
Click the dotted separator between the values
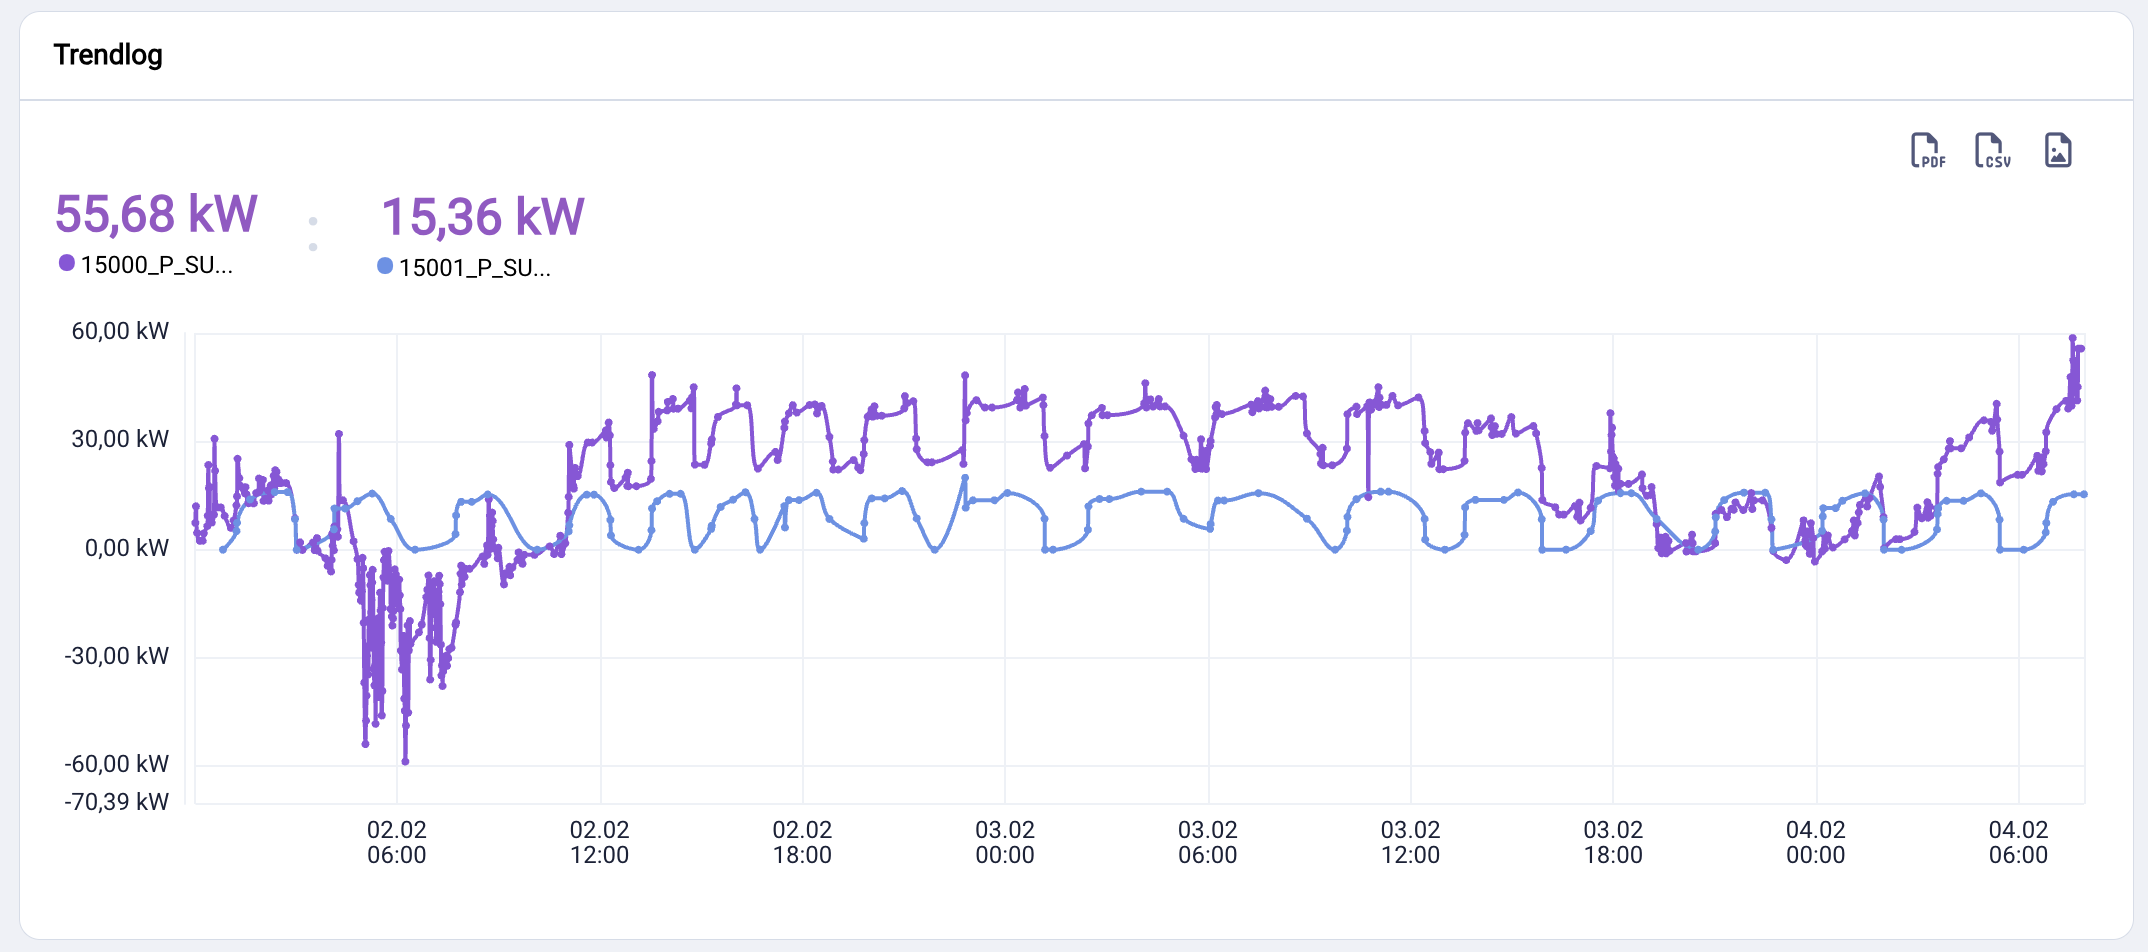point(313,234)
